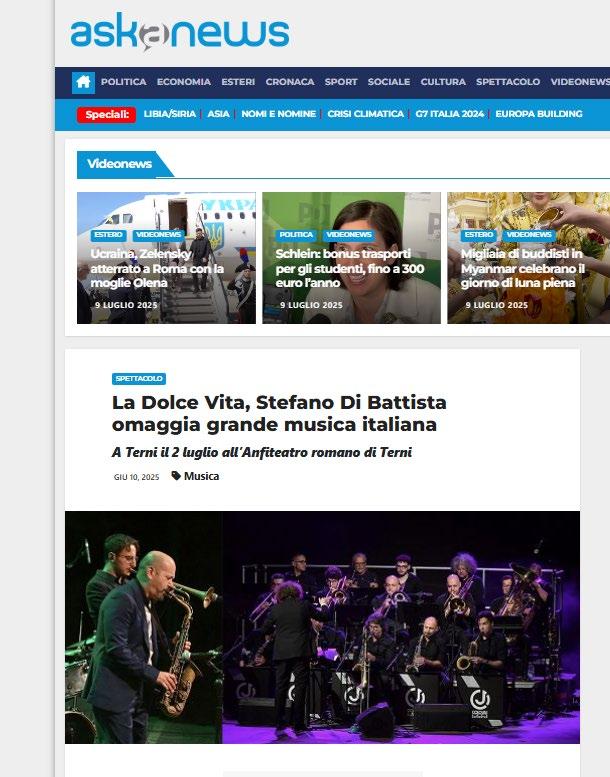Open the askanews logo homepage
The image size is (610, 777).
point(180,32)
